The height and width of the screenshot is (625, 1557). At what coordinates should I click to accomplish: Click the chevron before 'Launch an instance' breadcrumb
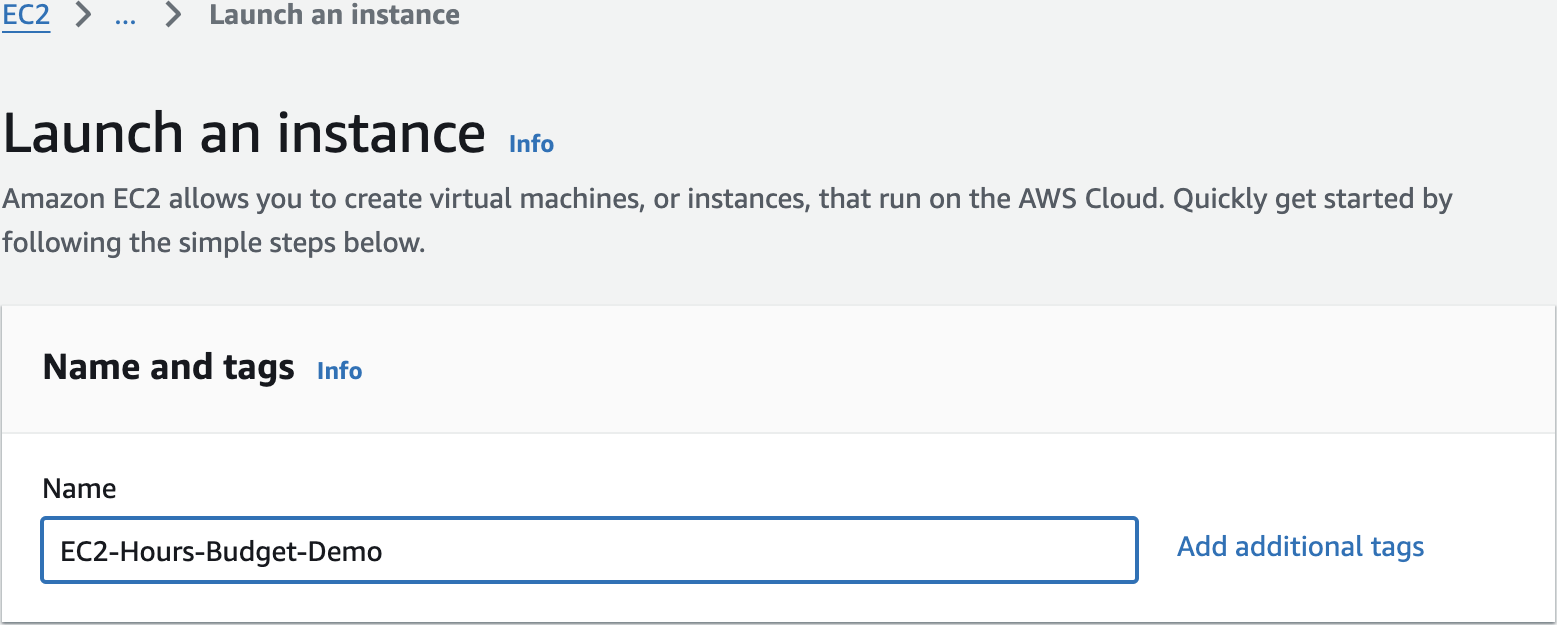click(x=175, y=16)
